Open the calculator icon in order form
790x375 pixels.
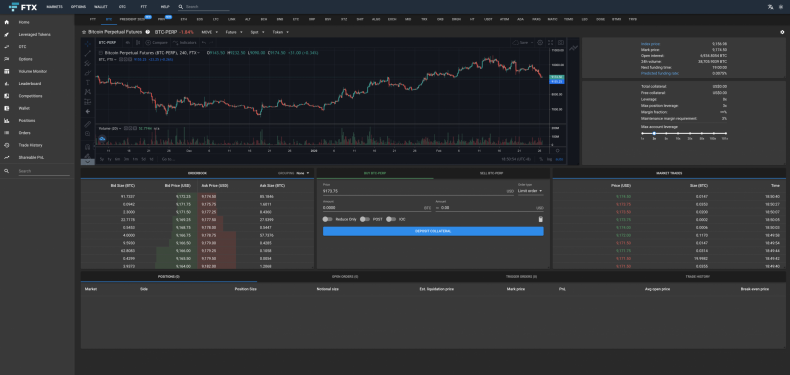point(540,219)
